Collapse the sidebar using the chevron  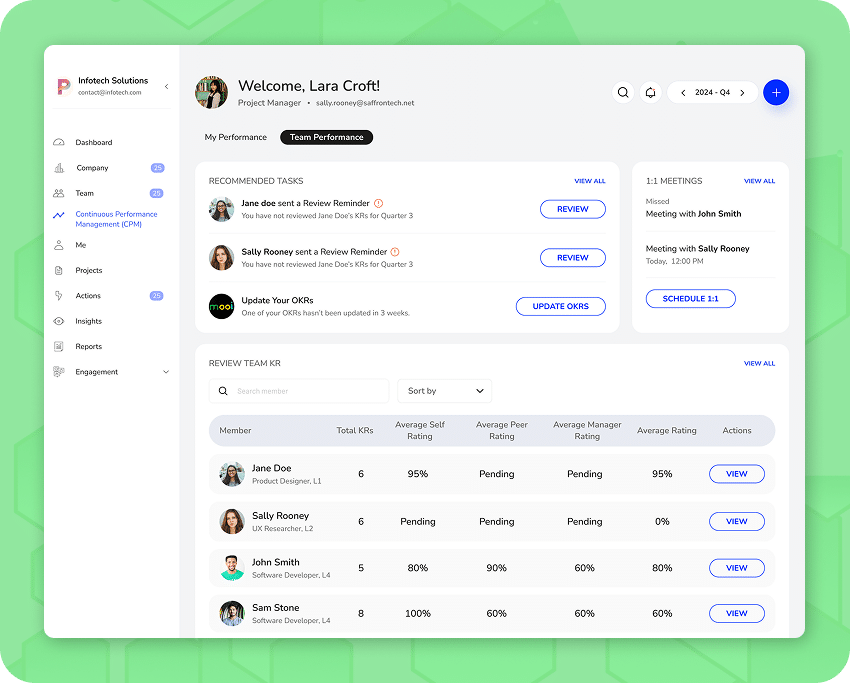point(166,87)
